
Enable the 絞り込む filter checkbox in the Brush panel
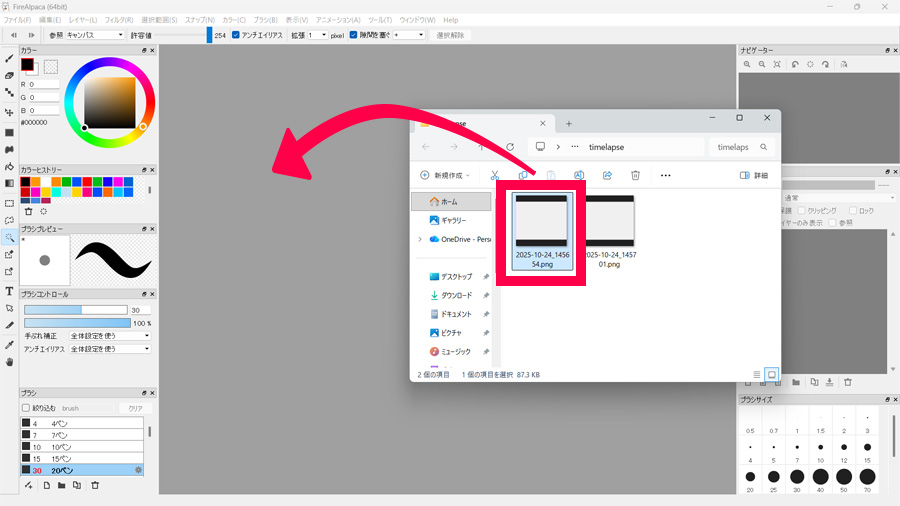(x=26, y=408)
